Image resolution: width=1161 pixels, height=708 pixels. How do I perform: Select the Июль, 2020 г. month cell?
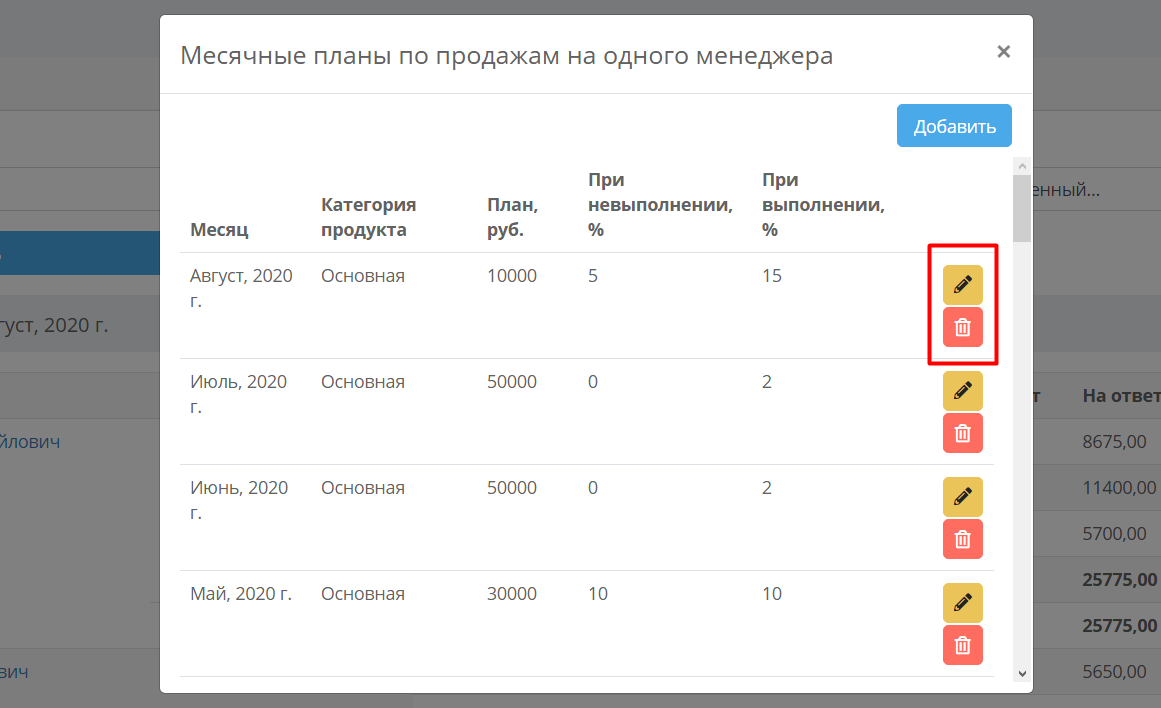pos(238,394)
